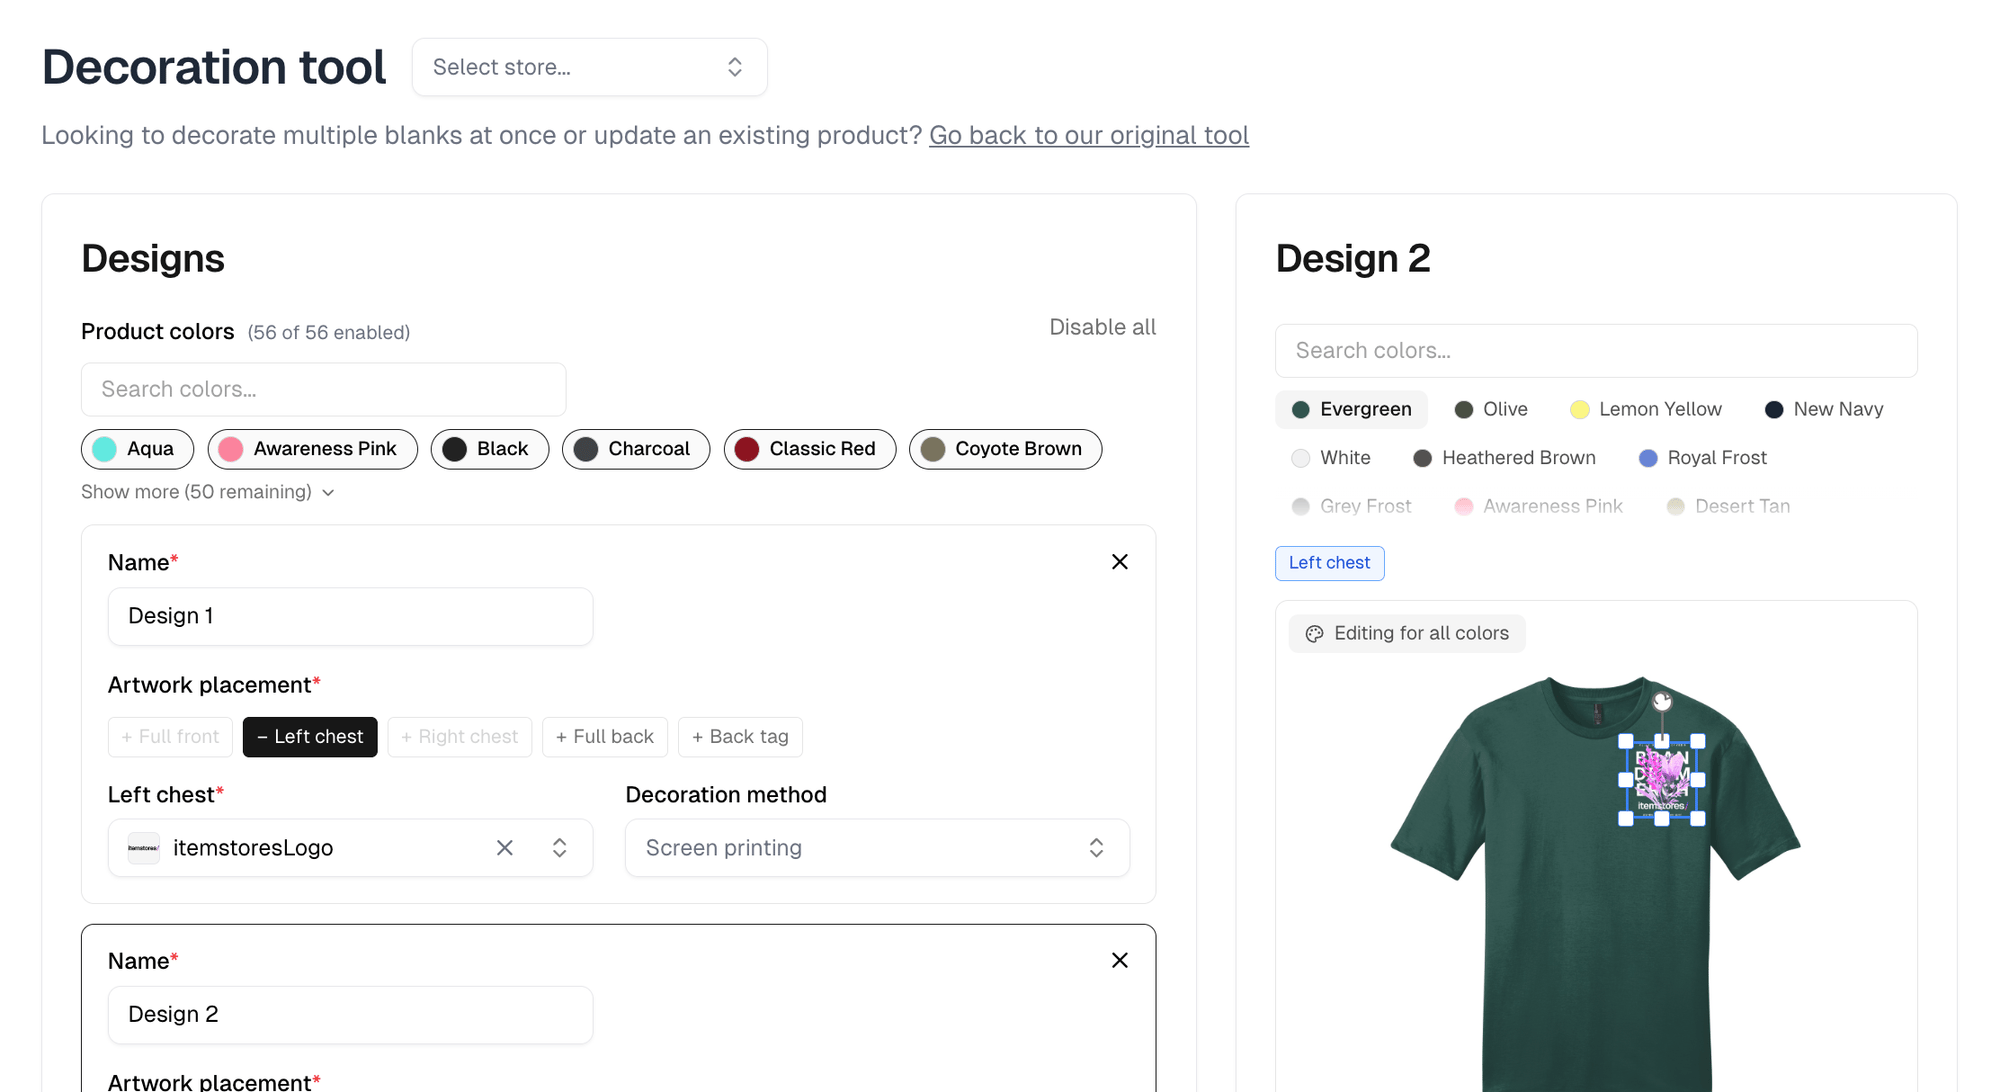
Task: Click Disable all colors
Action: point(1102,327)
